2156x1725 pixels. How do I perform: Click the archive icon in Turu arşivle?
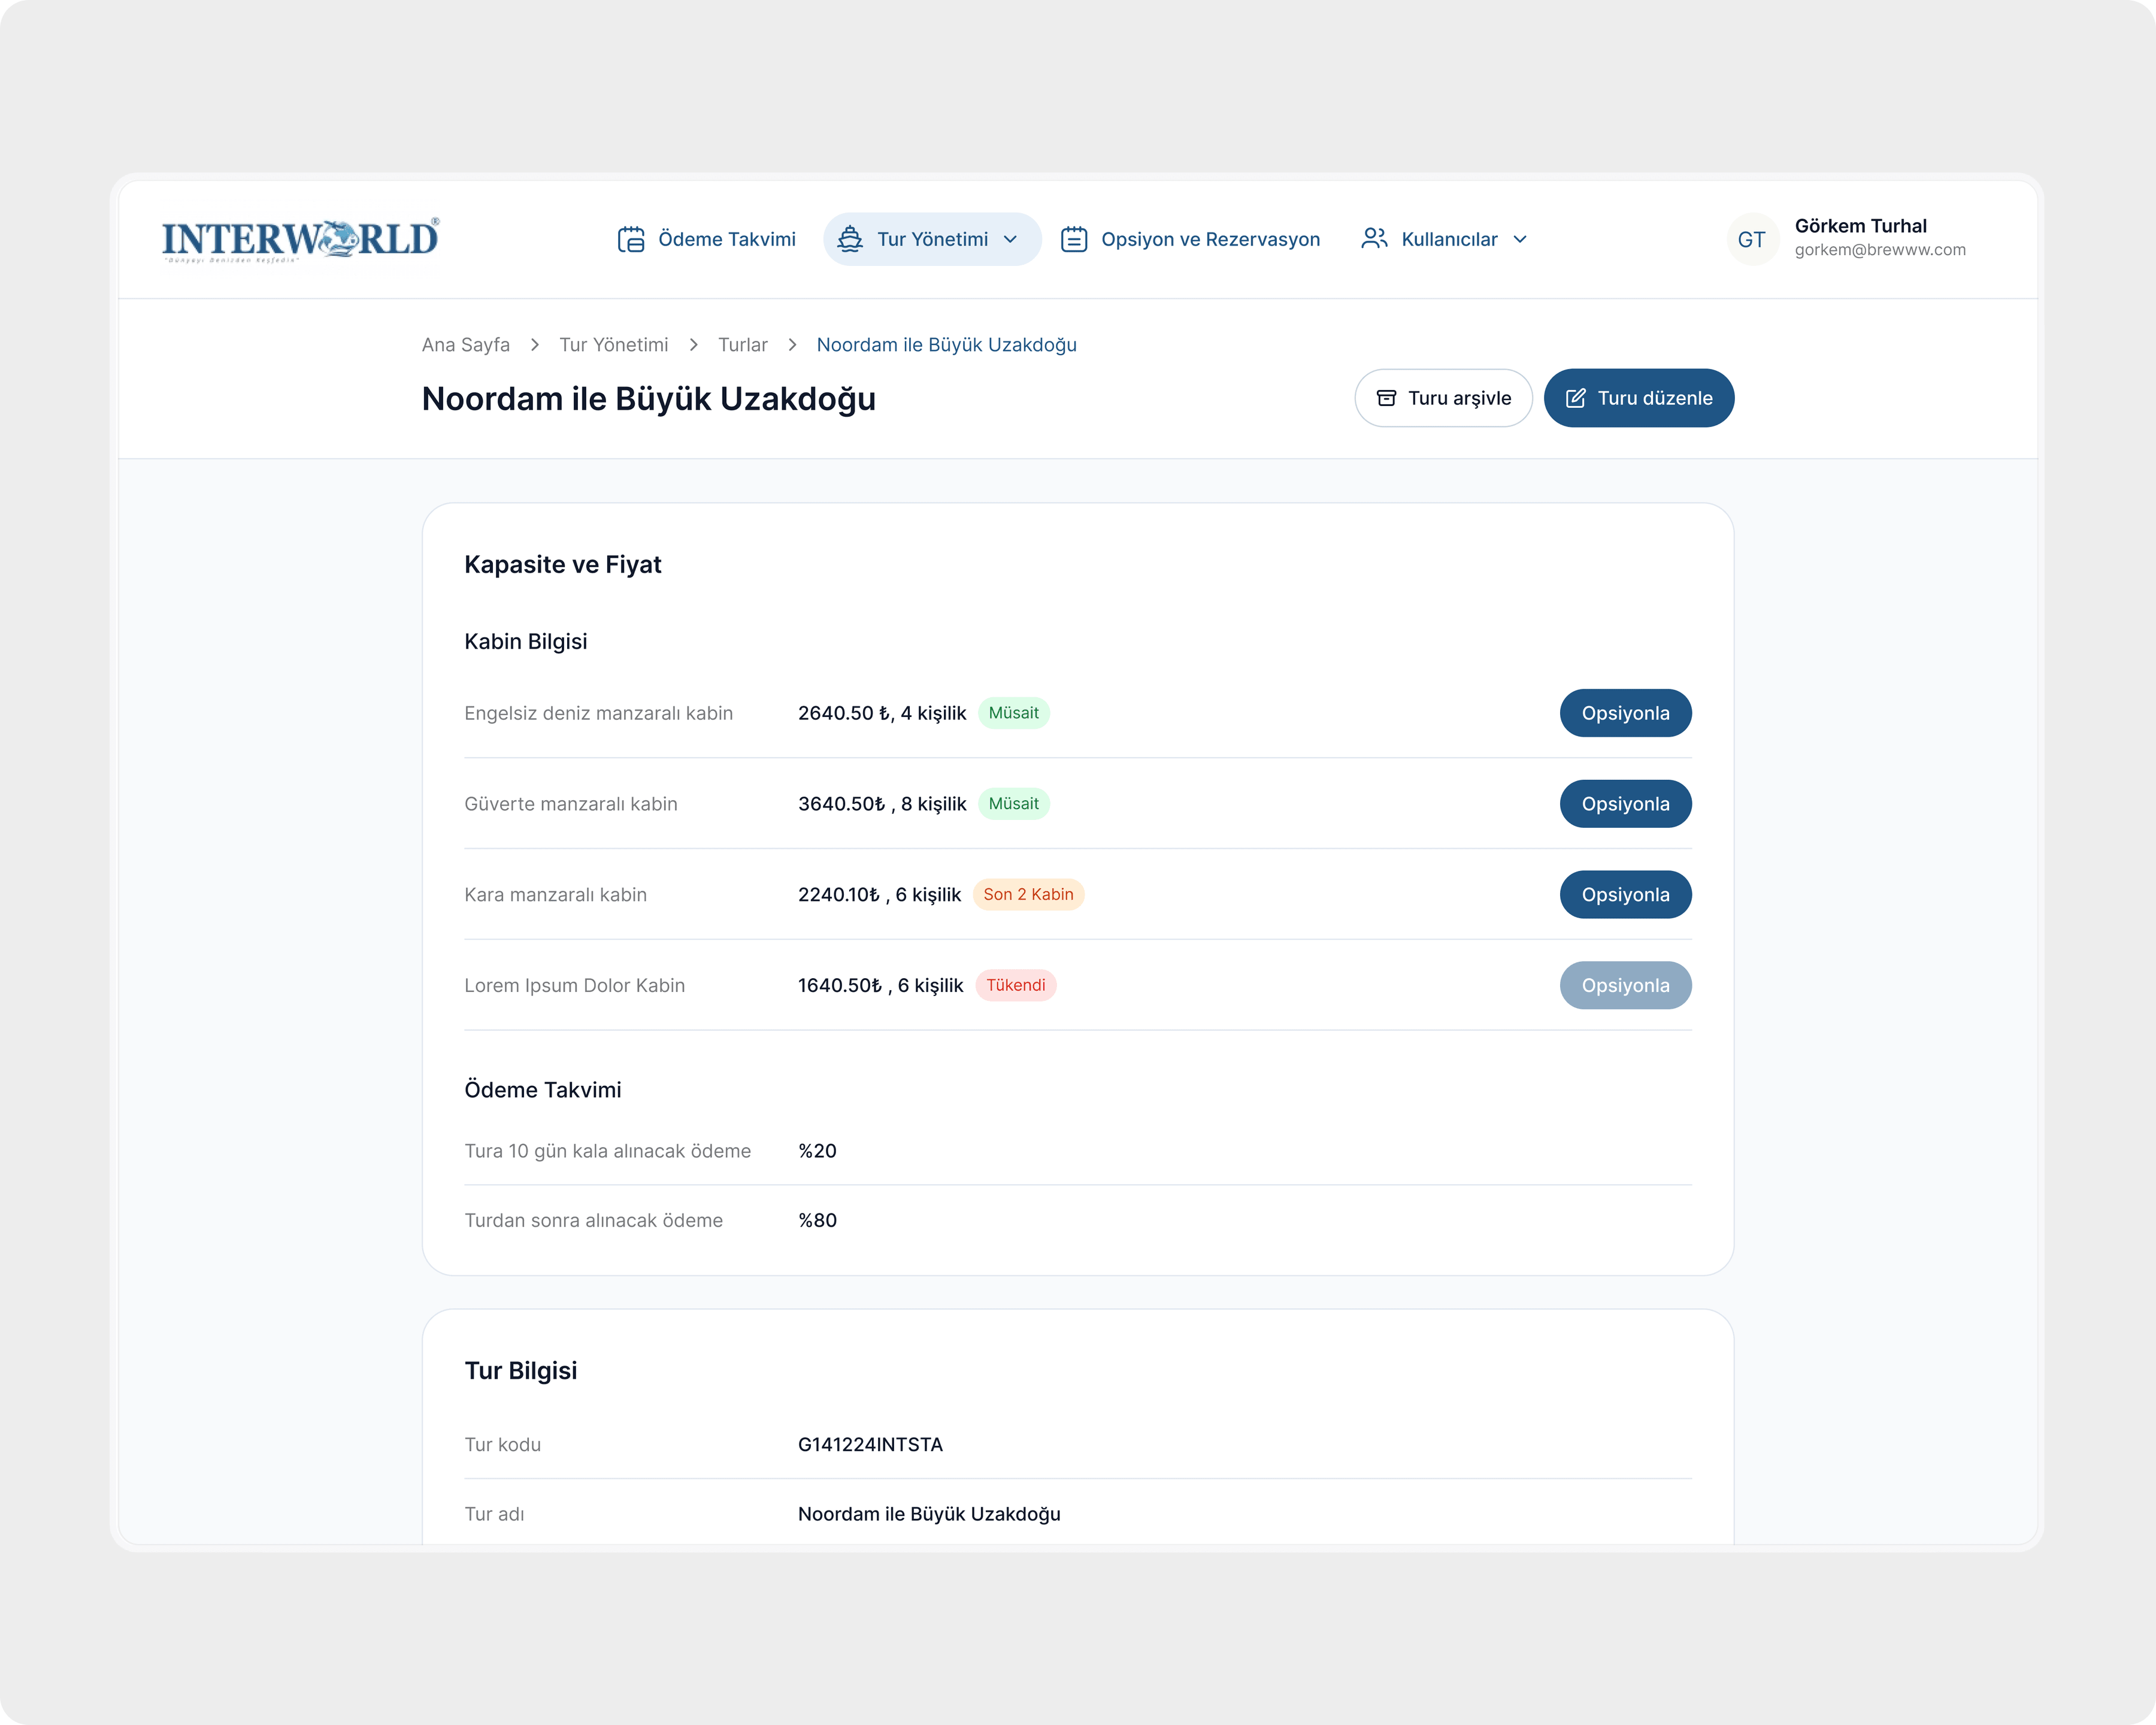1386,398
